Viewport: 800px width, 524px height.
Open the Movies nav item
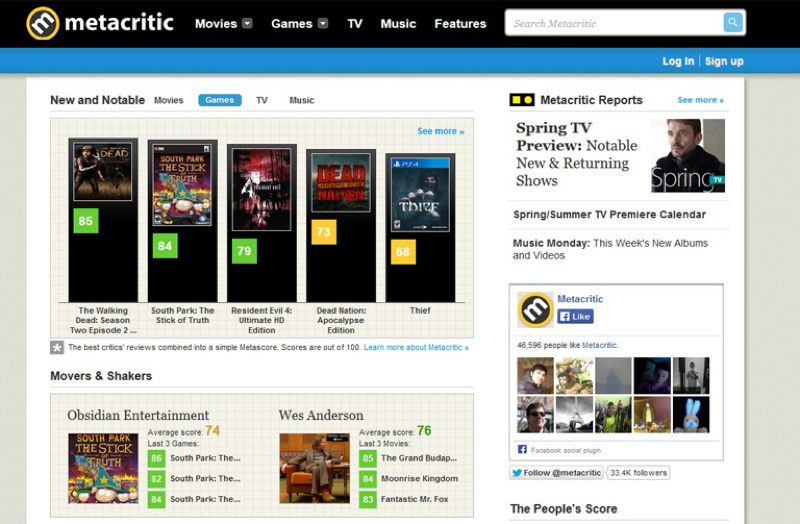216,24
